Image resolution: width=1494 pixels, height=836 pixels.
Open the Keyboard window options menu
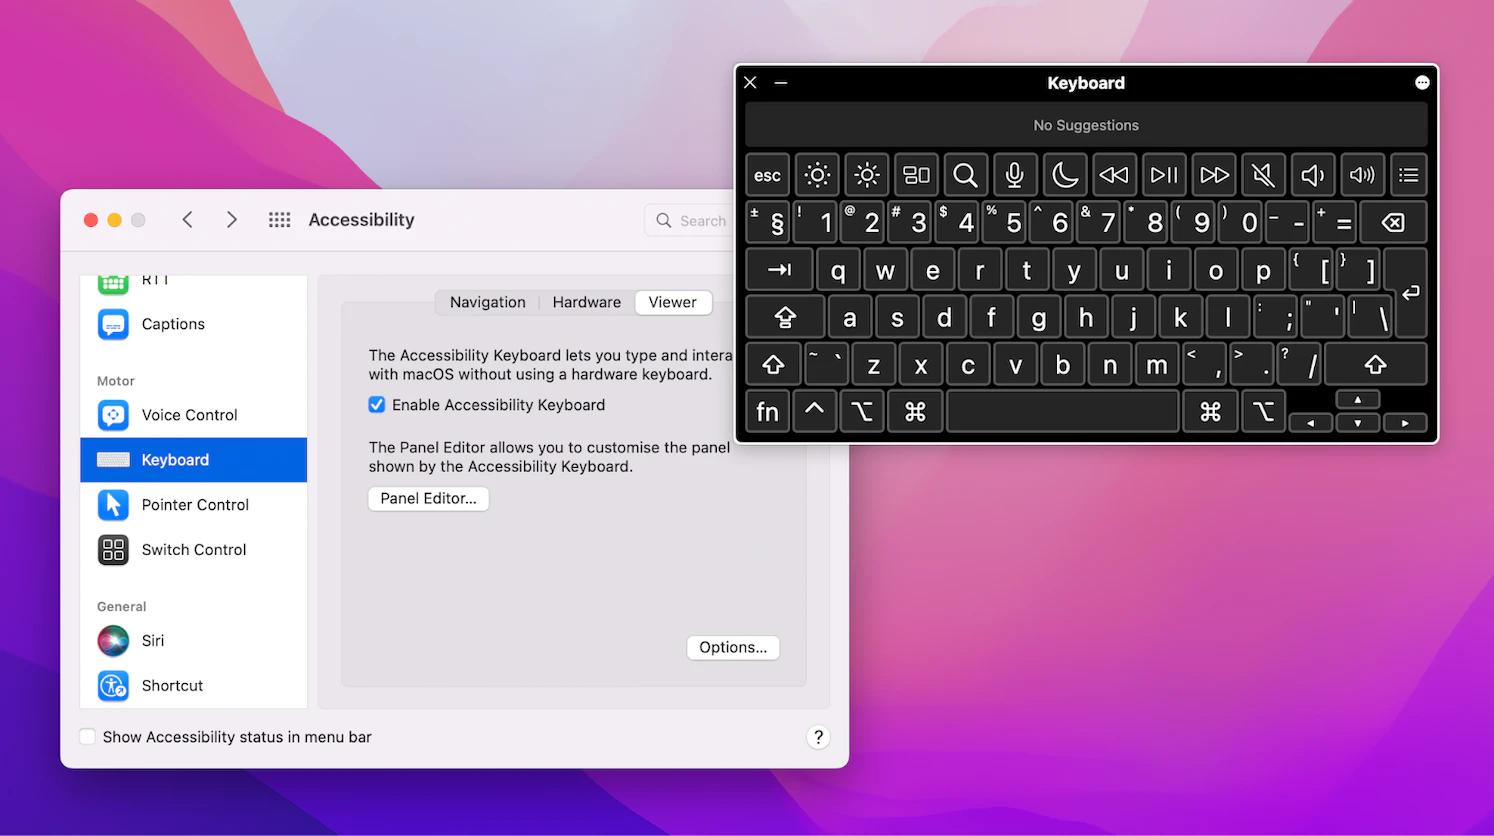pos(1422,82)
